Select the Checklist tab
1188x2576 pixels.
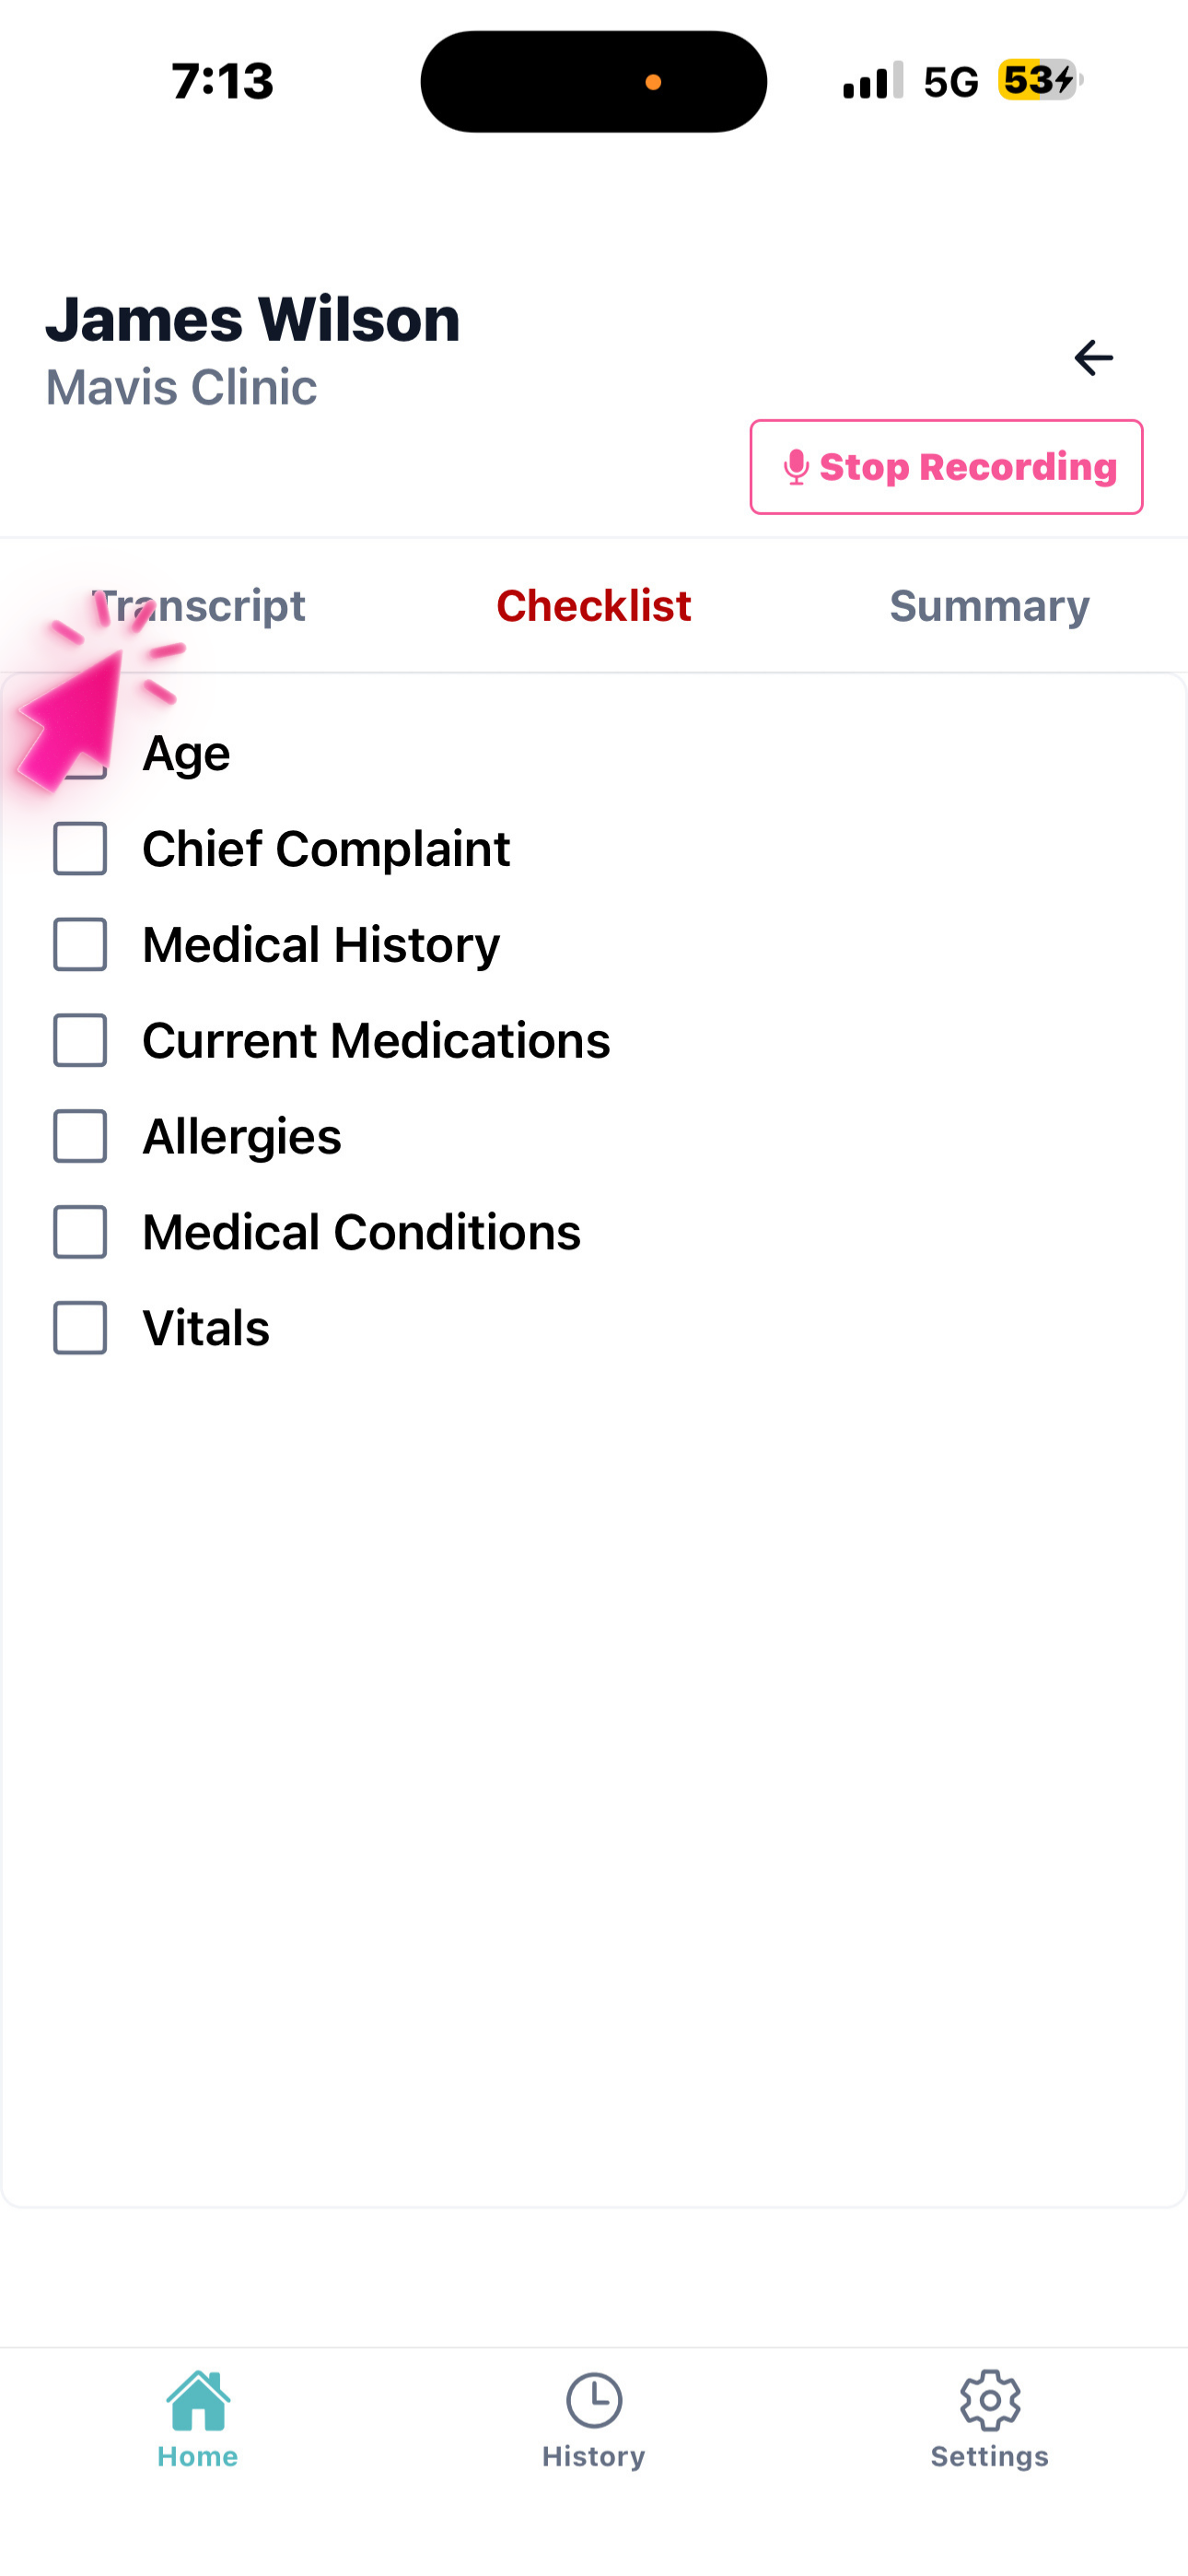click(594, 606)
